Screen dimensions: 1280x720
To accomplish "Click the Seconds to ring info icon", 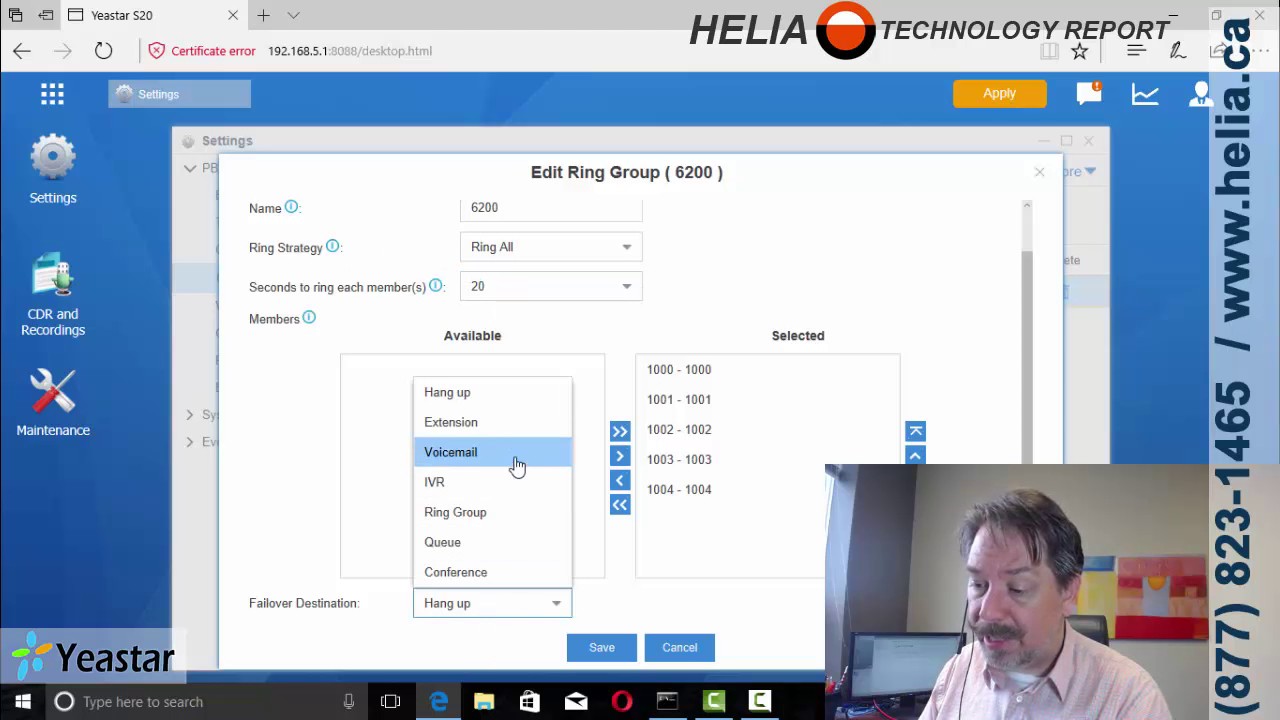I will pyautogui.click(x=436, y=286).
